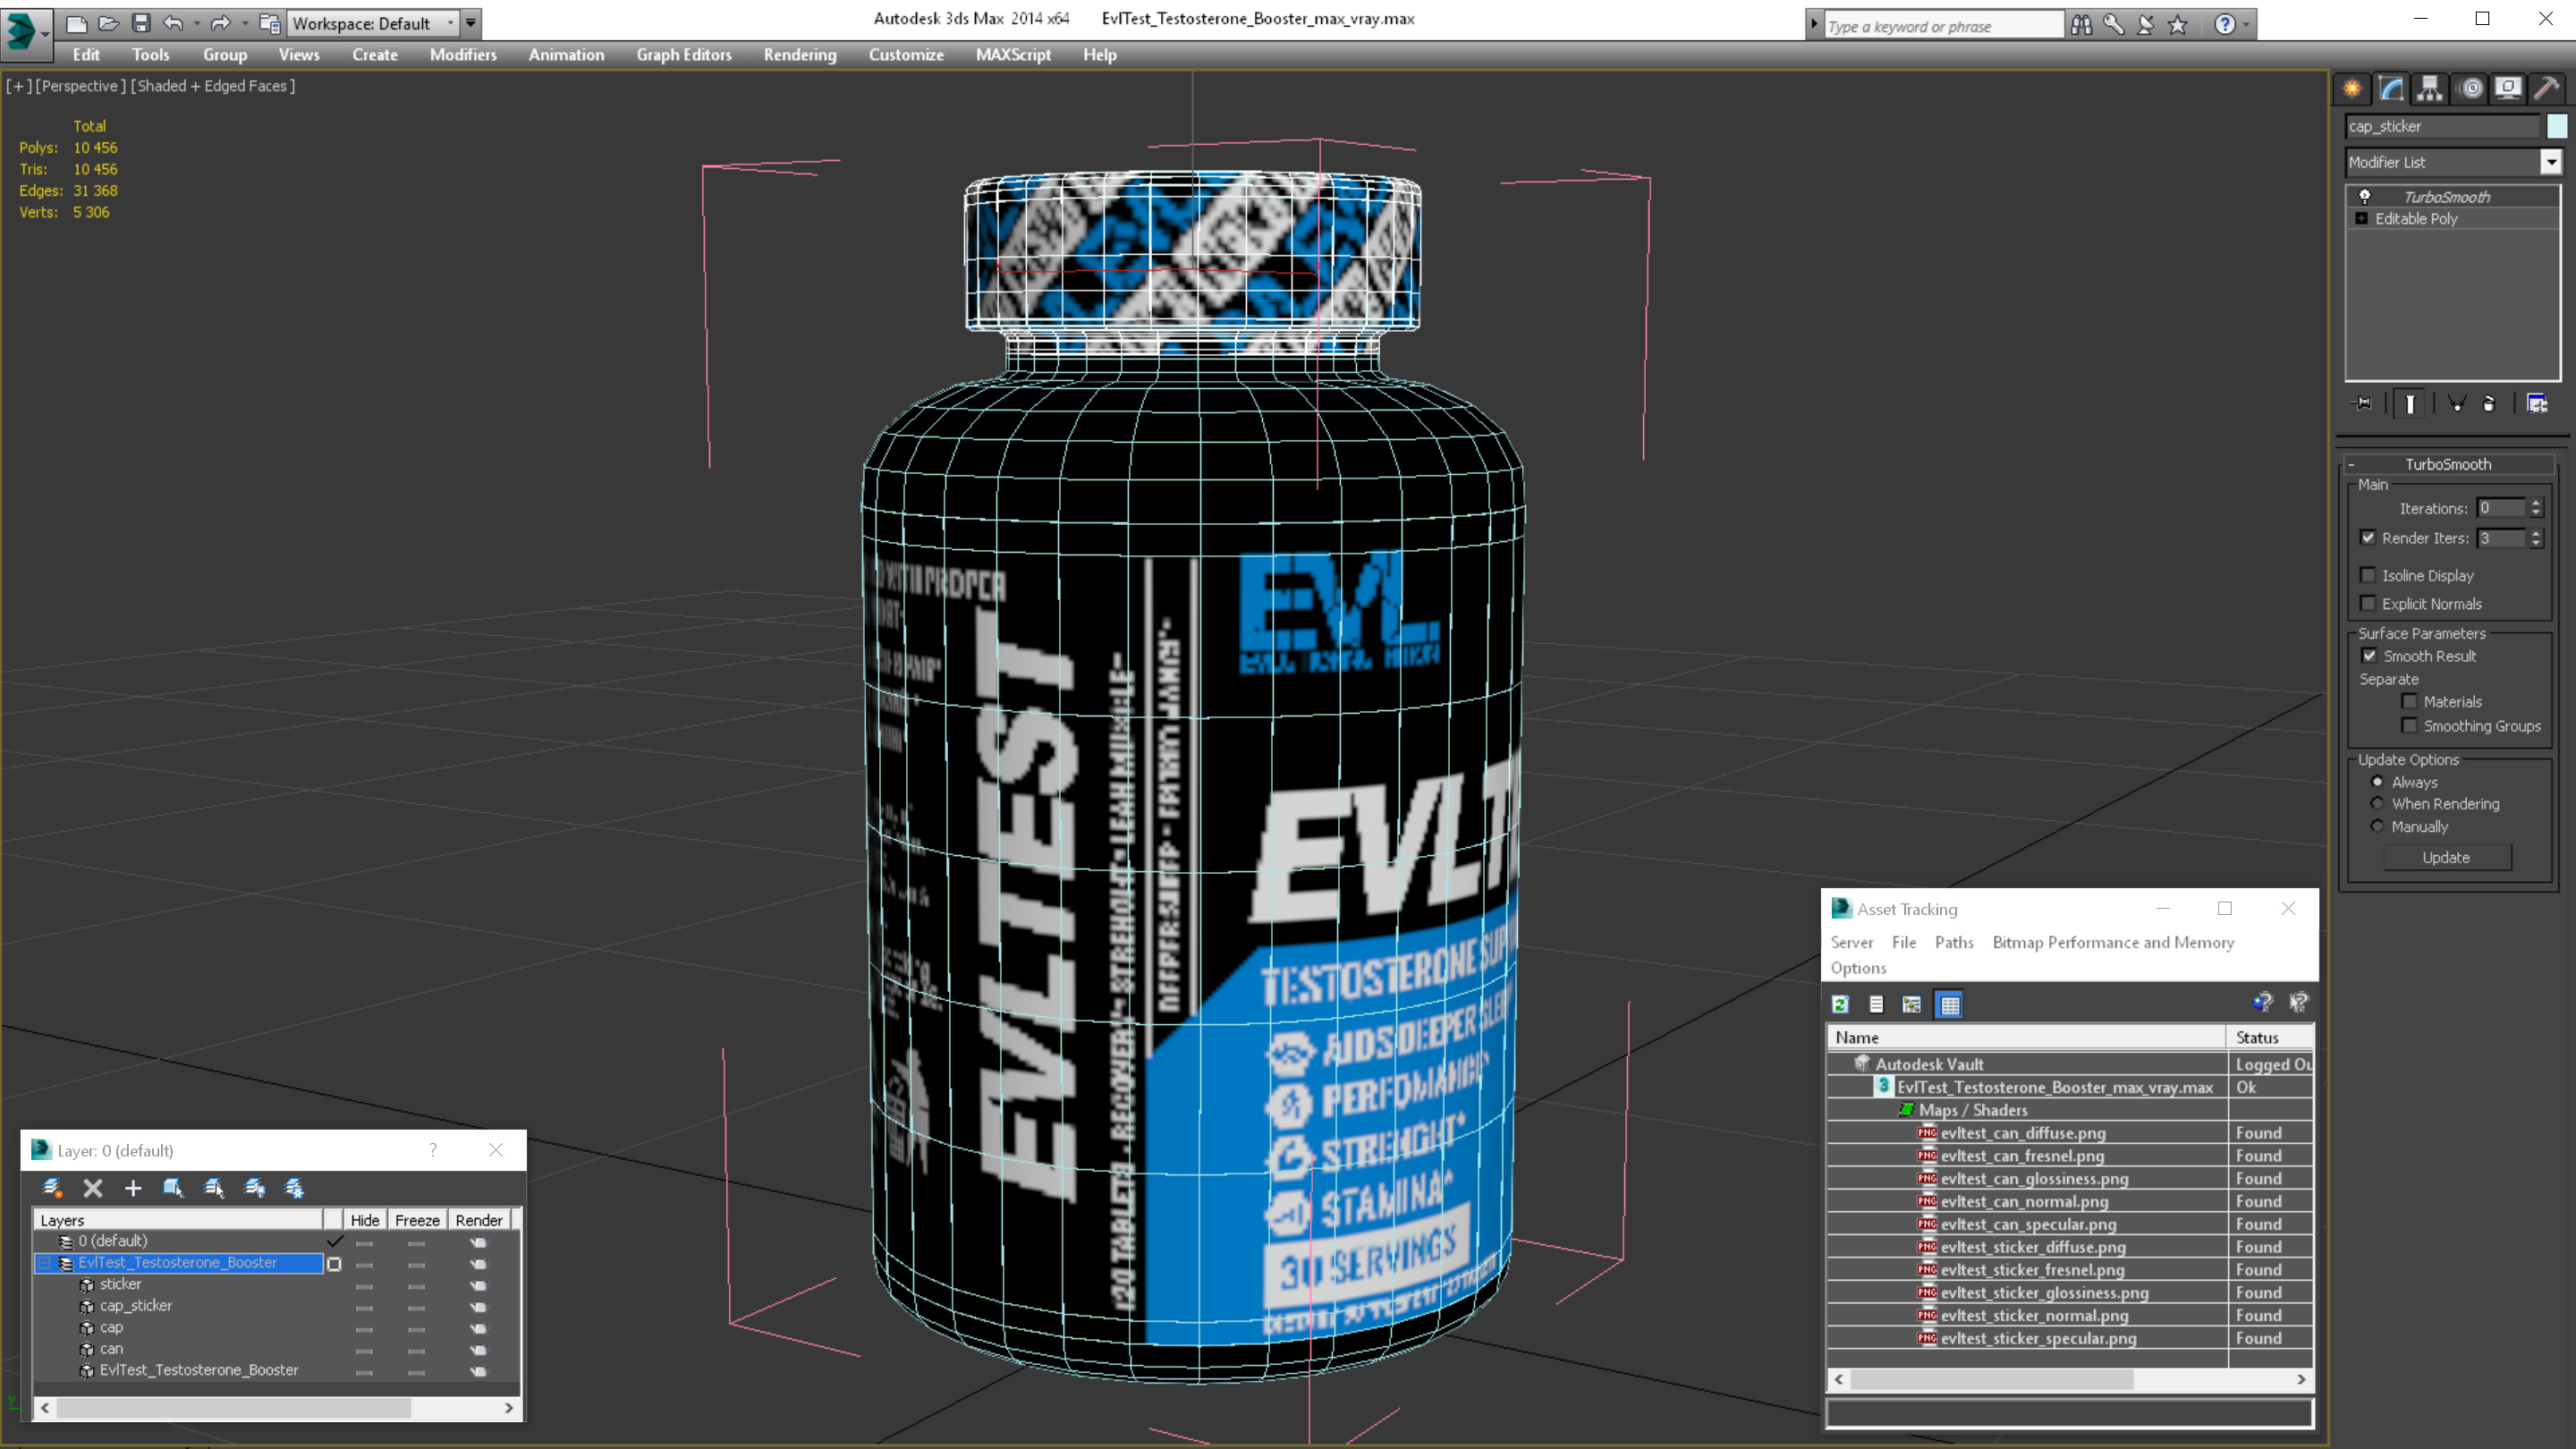Click the Update button
Image resolution: width=2576 pixels, height=1449 pixels.
pos(2446,857)
